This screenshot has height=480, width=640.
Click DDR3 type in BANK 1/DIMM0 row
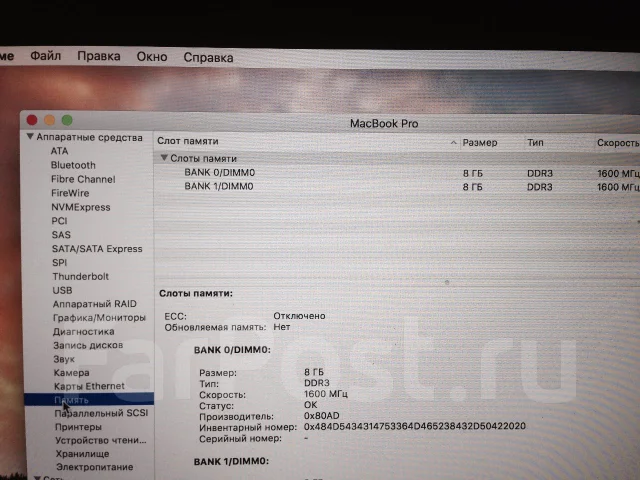(540, 187)
